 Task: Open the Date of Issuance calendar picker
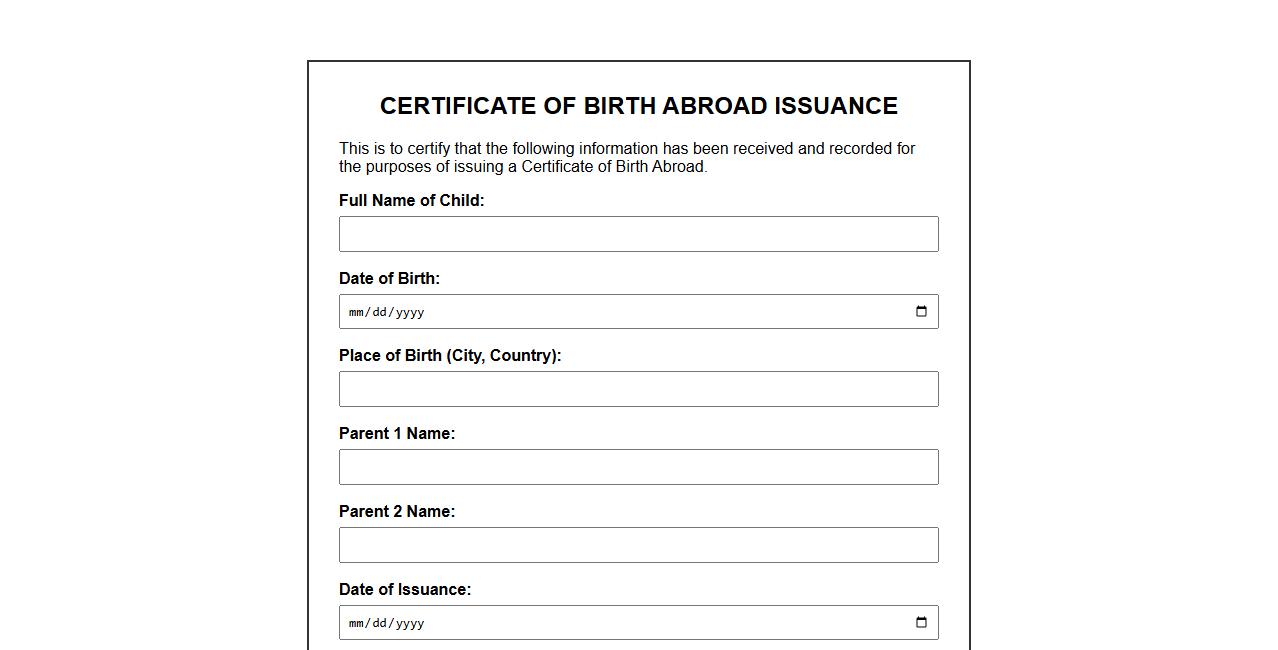[921, 623]
